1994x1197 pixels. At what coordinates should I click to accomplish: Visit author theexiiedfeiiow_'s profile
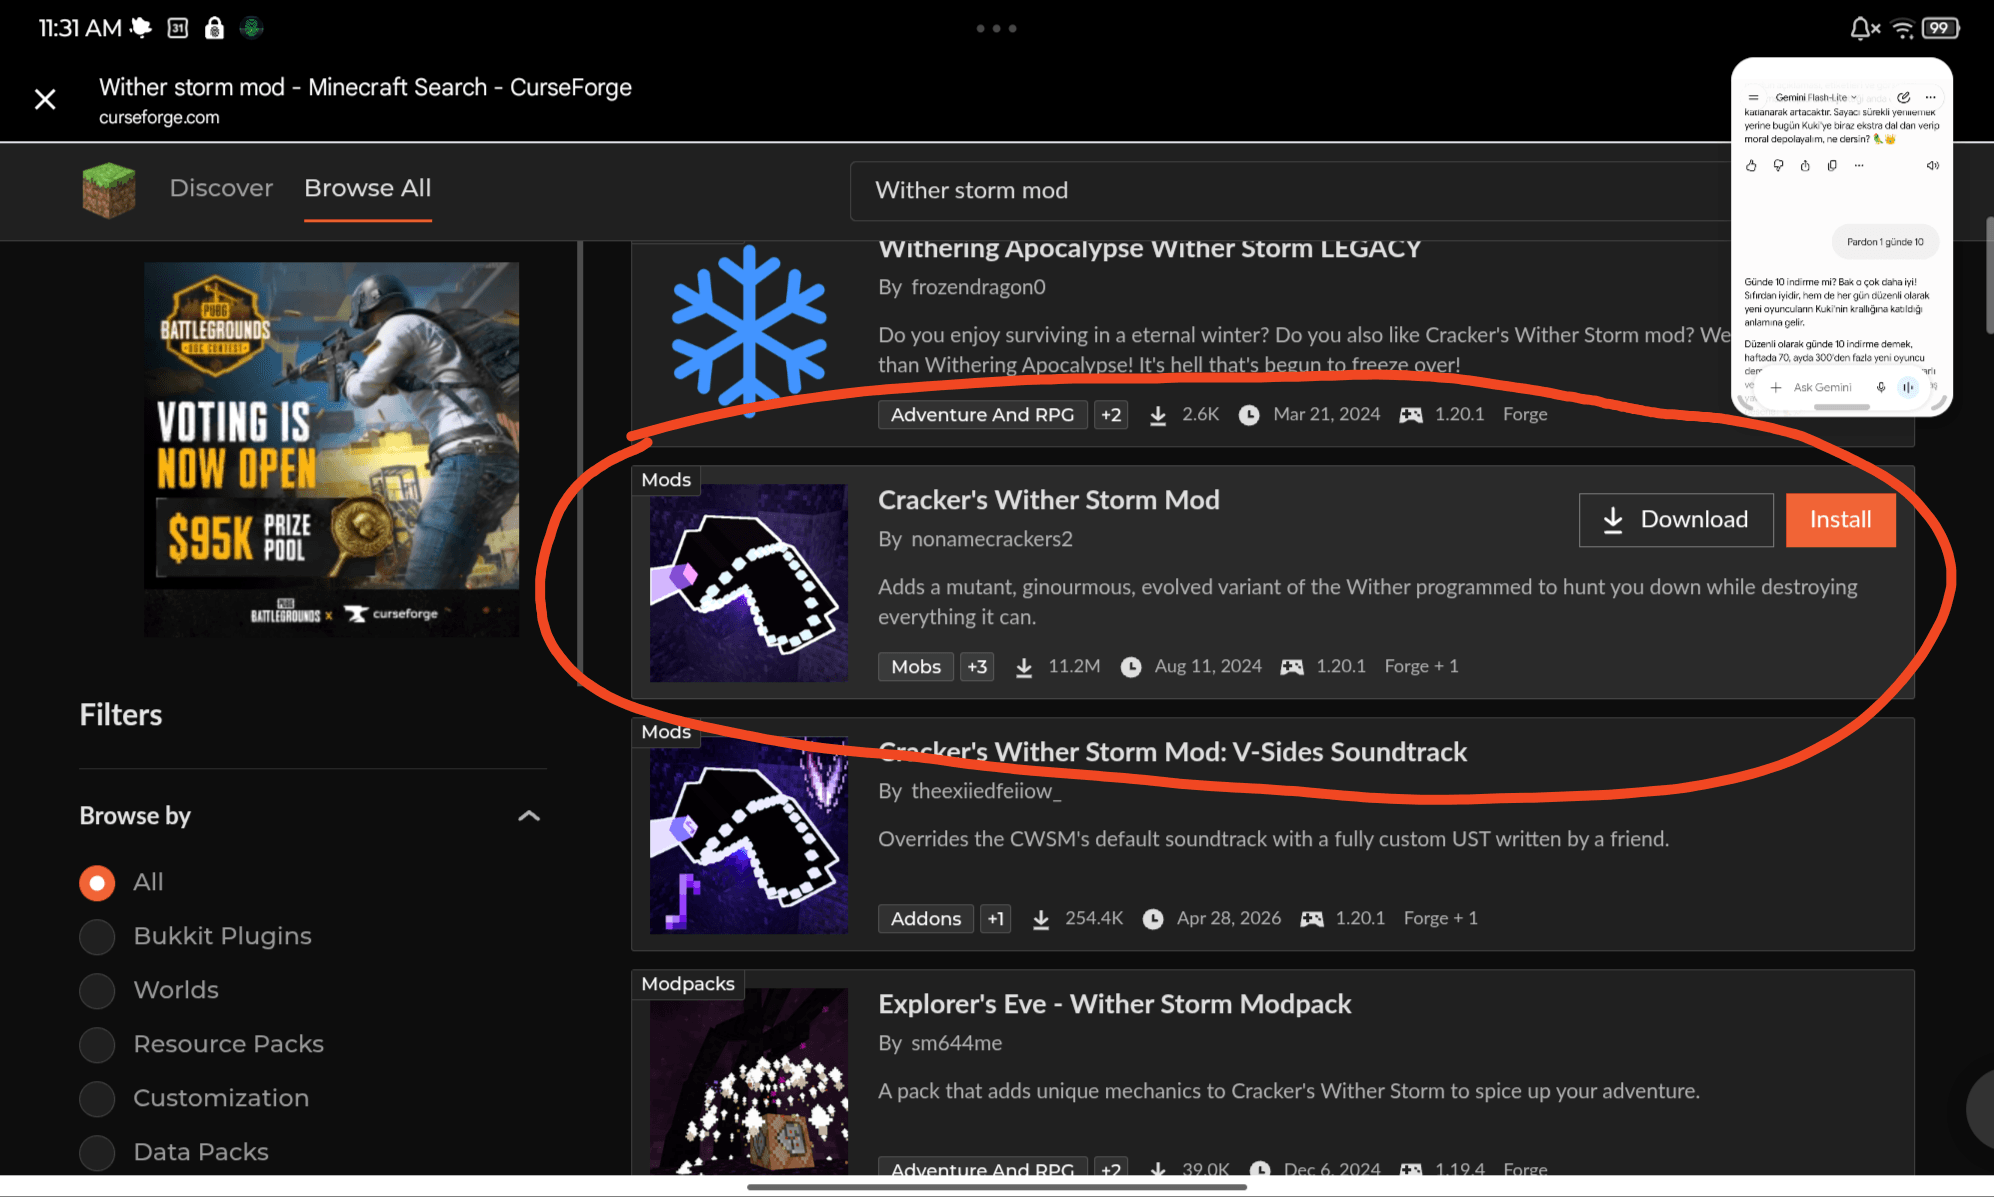pos(986,791)
